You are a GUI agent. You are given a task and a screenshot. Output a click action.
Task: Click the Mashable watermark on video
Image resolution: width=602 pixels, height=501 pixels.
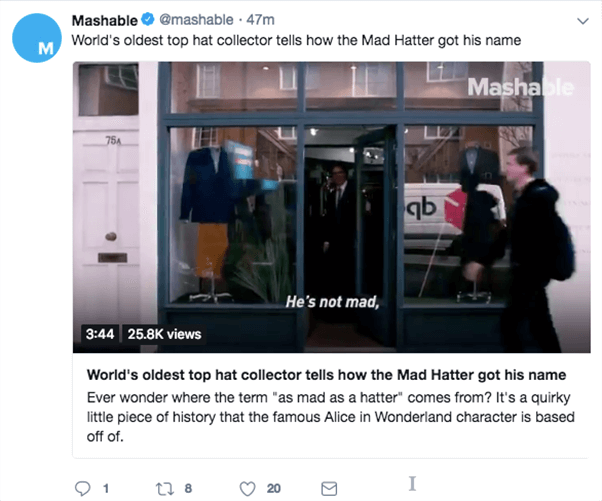pyautogui.click(x=520, y=87)
